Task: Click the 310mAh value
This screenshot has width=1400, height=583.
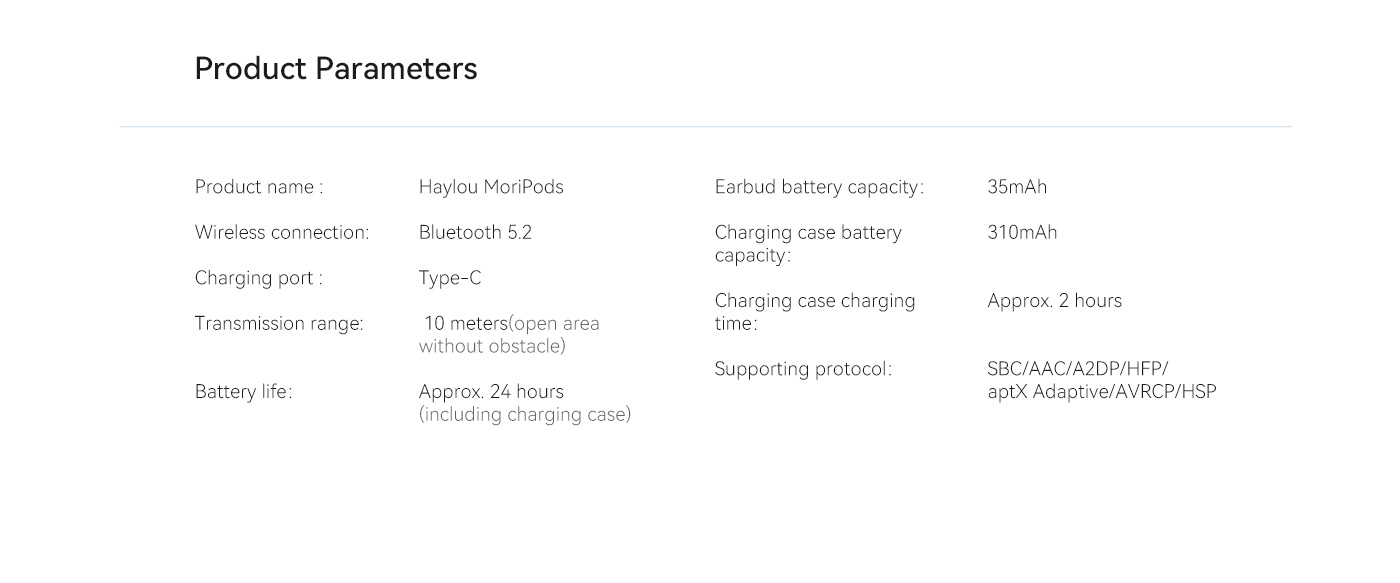Action: click(1022, 232)
